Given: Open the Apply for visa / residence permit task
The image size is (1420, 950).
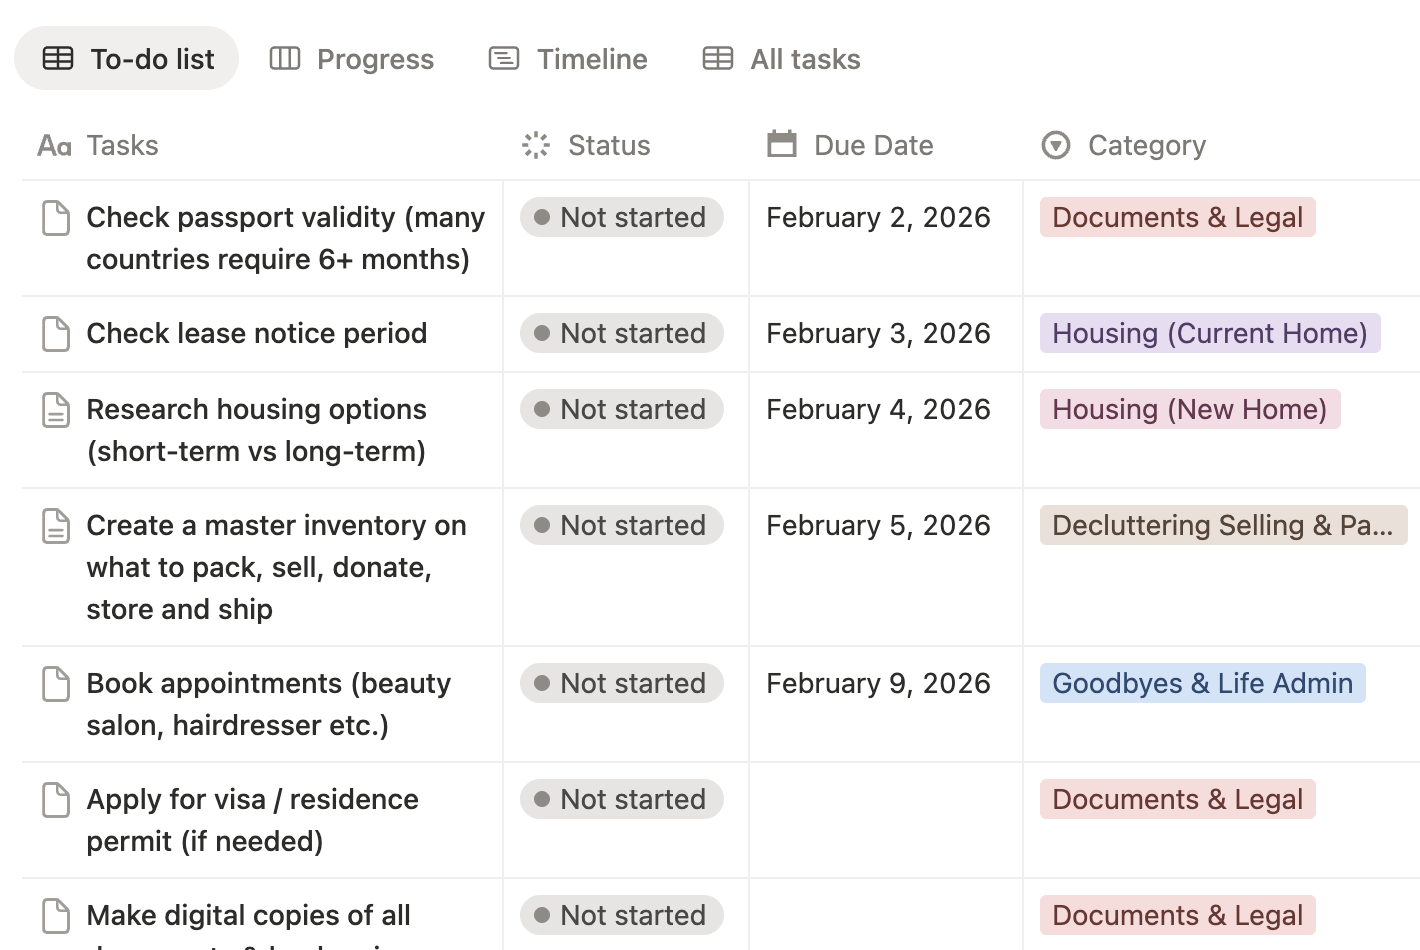Looking at the screenshot, I should (x=252, y=800).
